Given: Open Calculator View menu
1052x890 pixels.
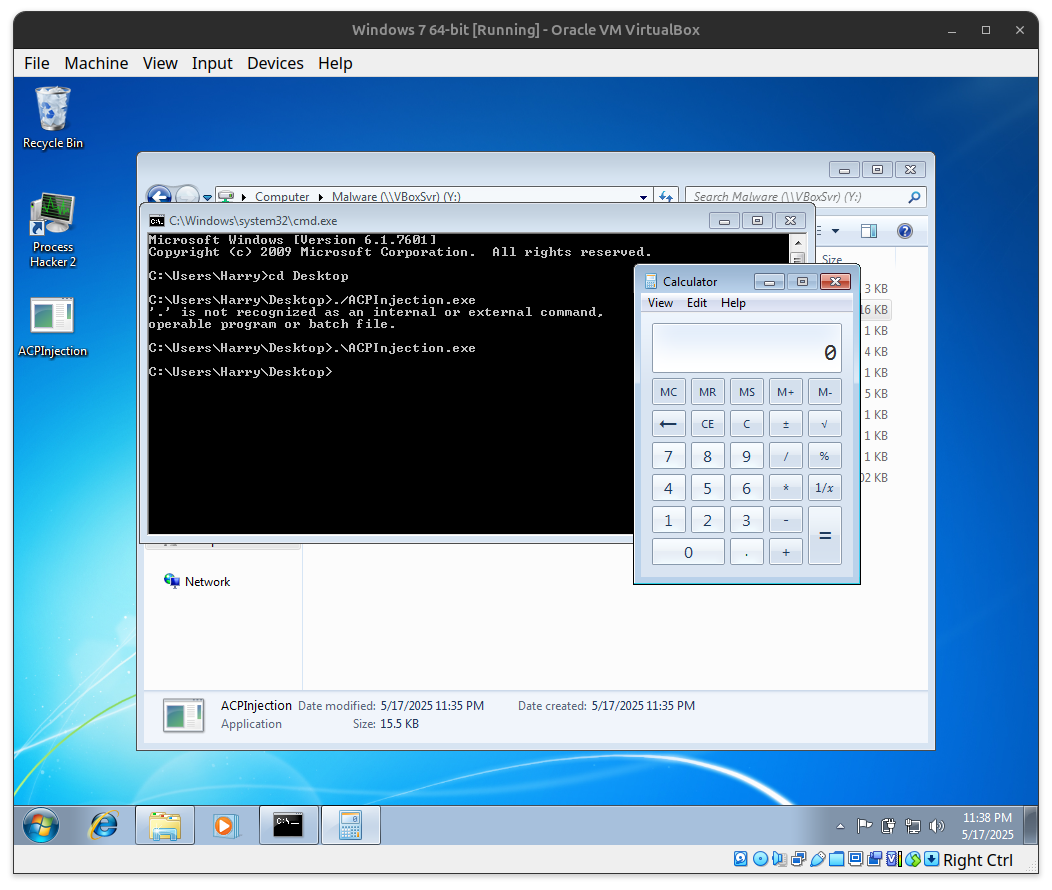Looking at the screenshot, I should coord(660,303).
